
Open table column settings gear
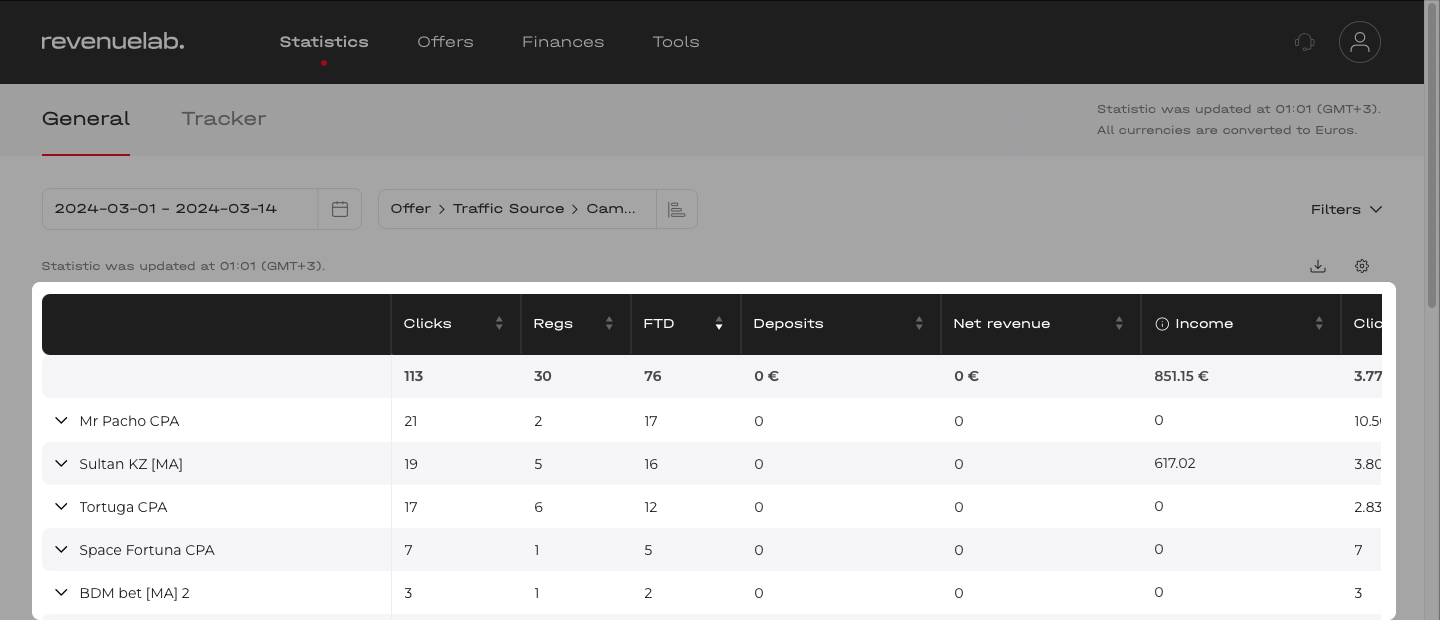tap(1362, 266)
